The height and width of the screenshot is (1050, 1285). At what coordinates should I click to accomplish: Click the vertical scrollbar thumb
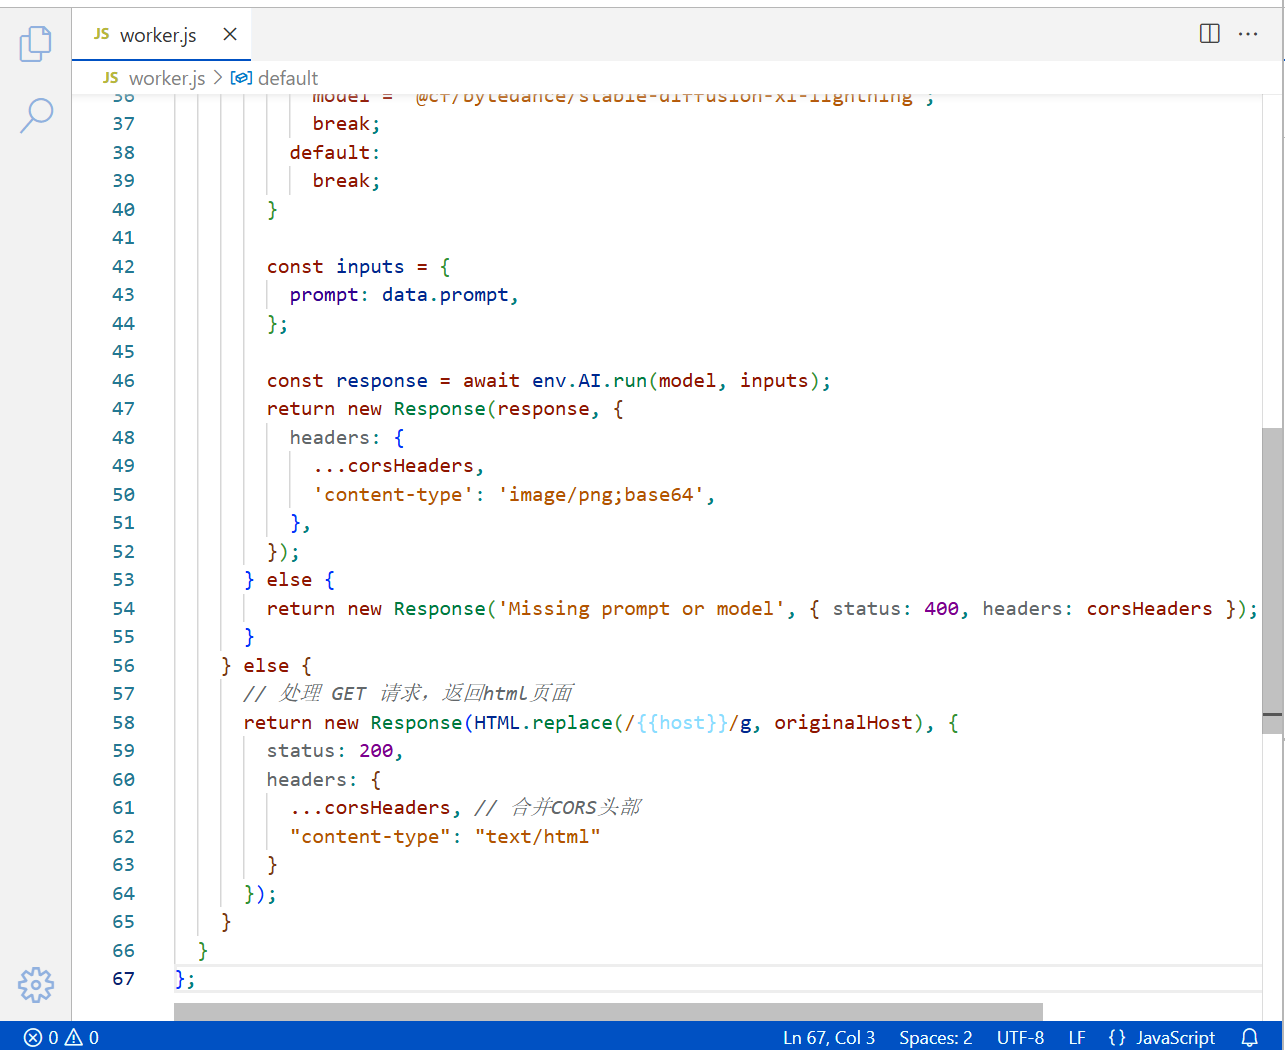pos(1272,580)
